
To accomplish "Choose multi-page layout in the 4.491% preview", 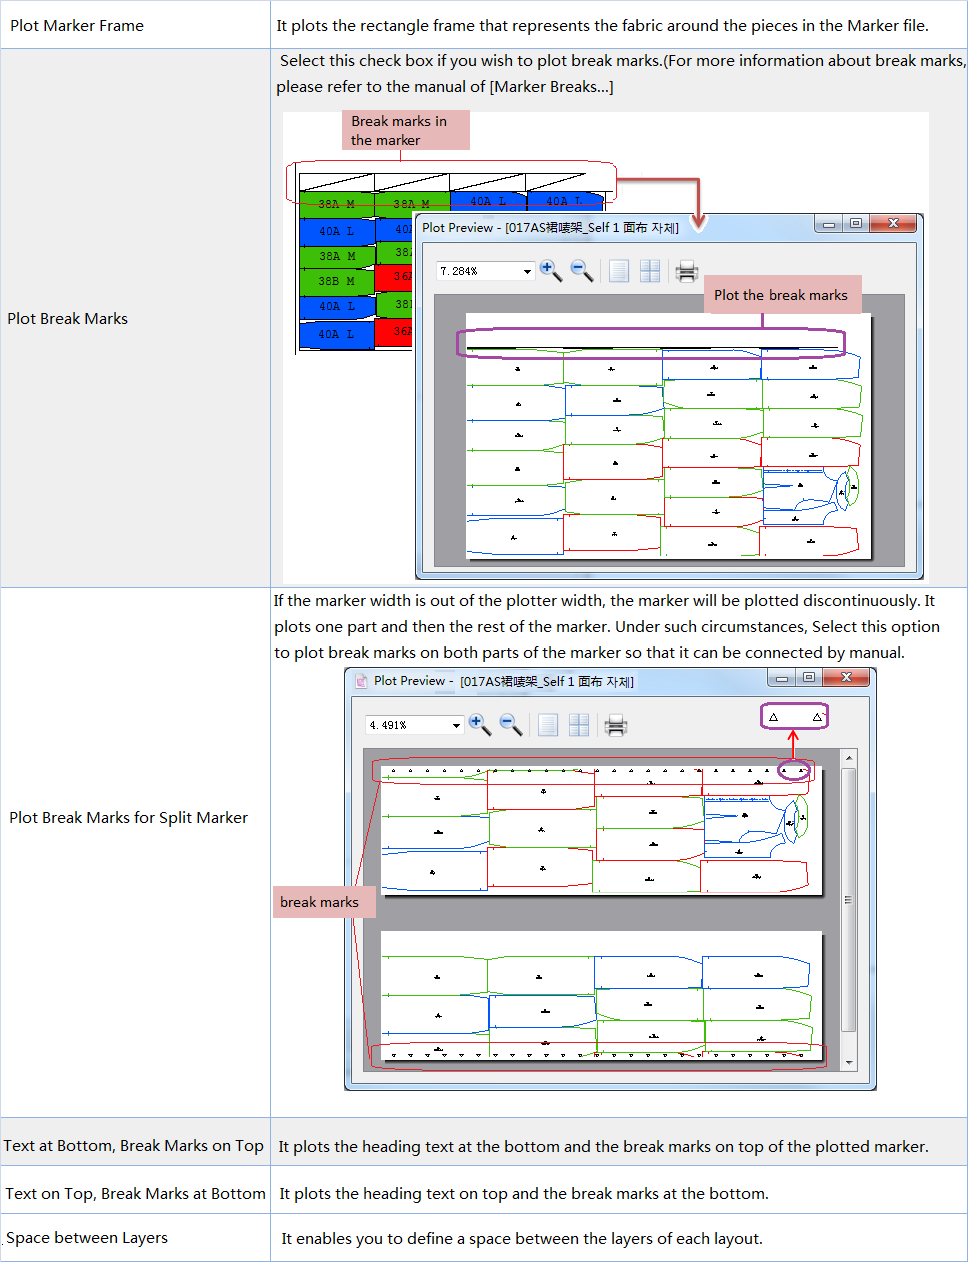I will pos(579,725).
